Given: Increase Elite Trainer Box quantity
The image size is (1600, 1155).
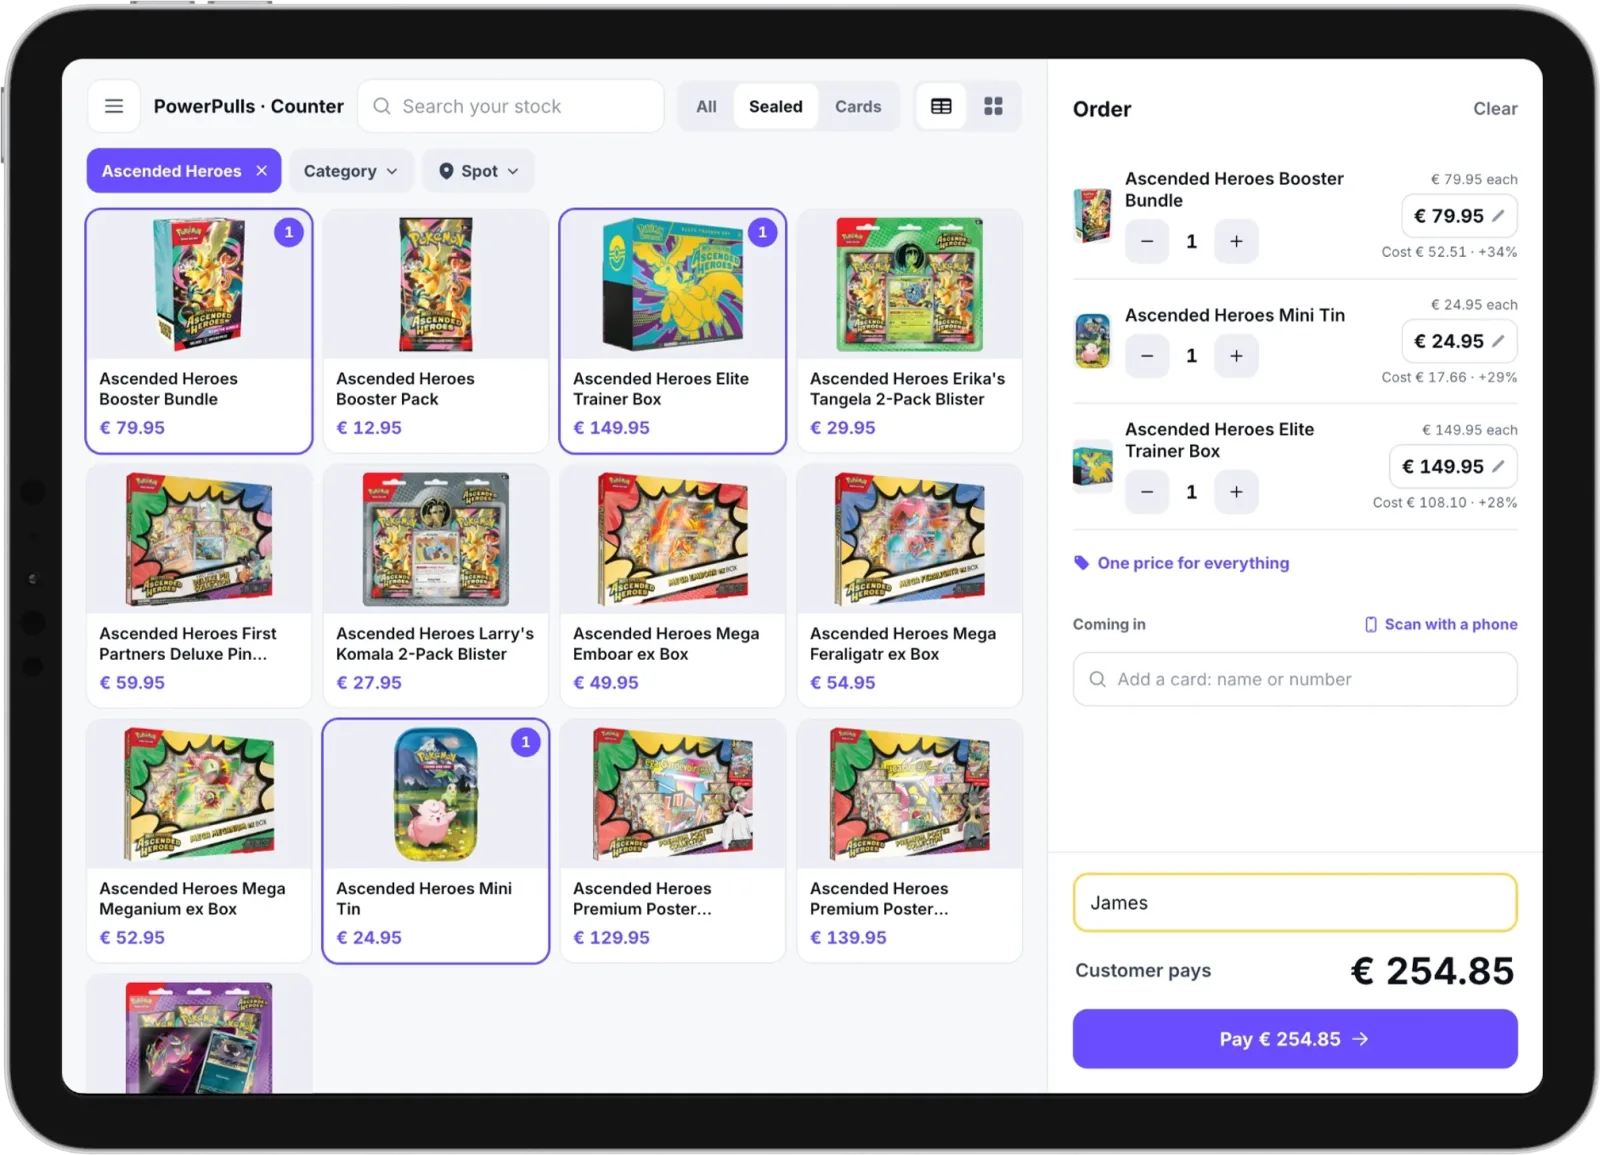Looking at the screenshot, I should [1236, 492].
